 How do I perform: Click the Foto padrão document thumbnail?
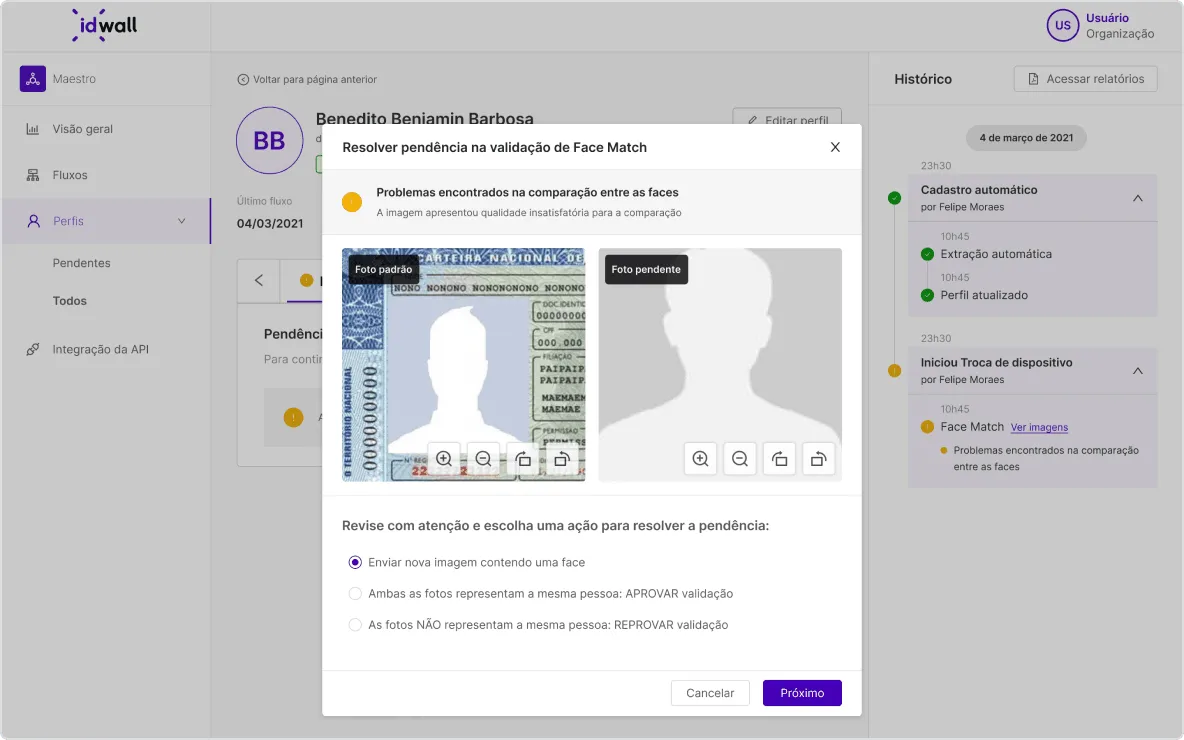464,365
